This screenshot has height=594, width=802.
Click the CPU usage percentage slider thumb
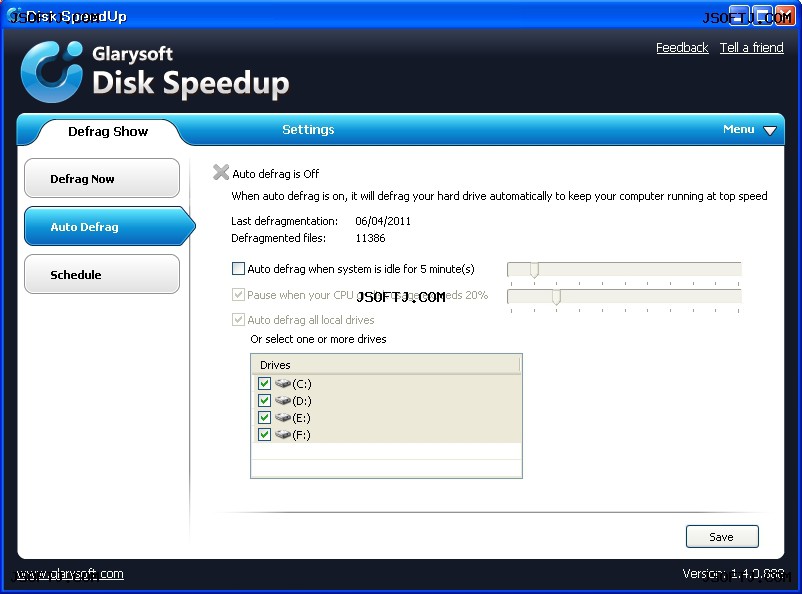point(556,297)
